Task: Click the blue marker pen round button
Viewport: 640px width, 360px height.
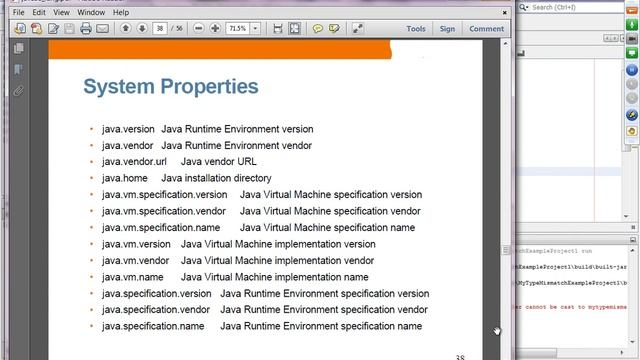Action: pos(632,115)
